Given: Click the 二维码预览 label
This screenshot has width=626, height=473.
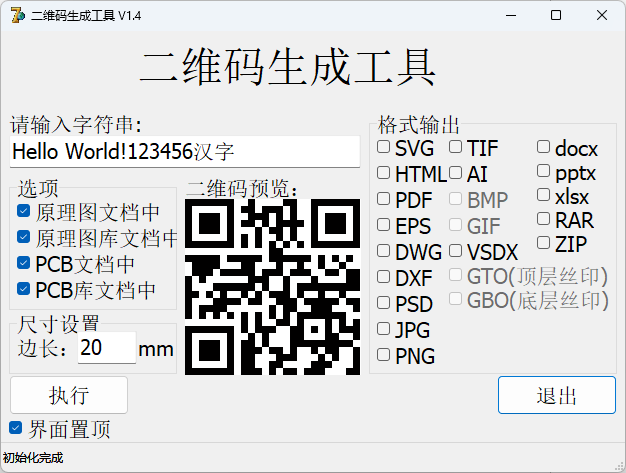Looking at the screenshot, I should pyautogui.click(x=242, y=188).
